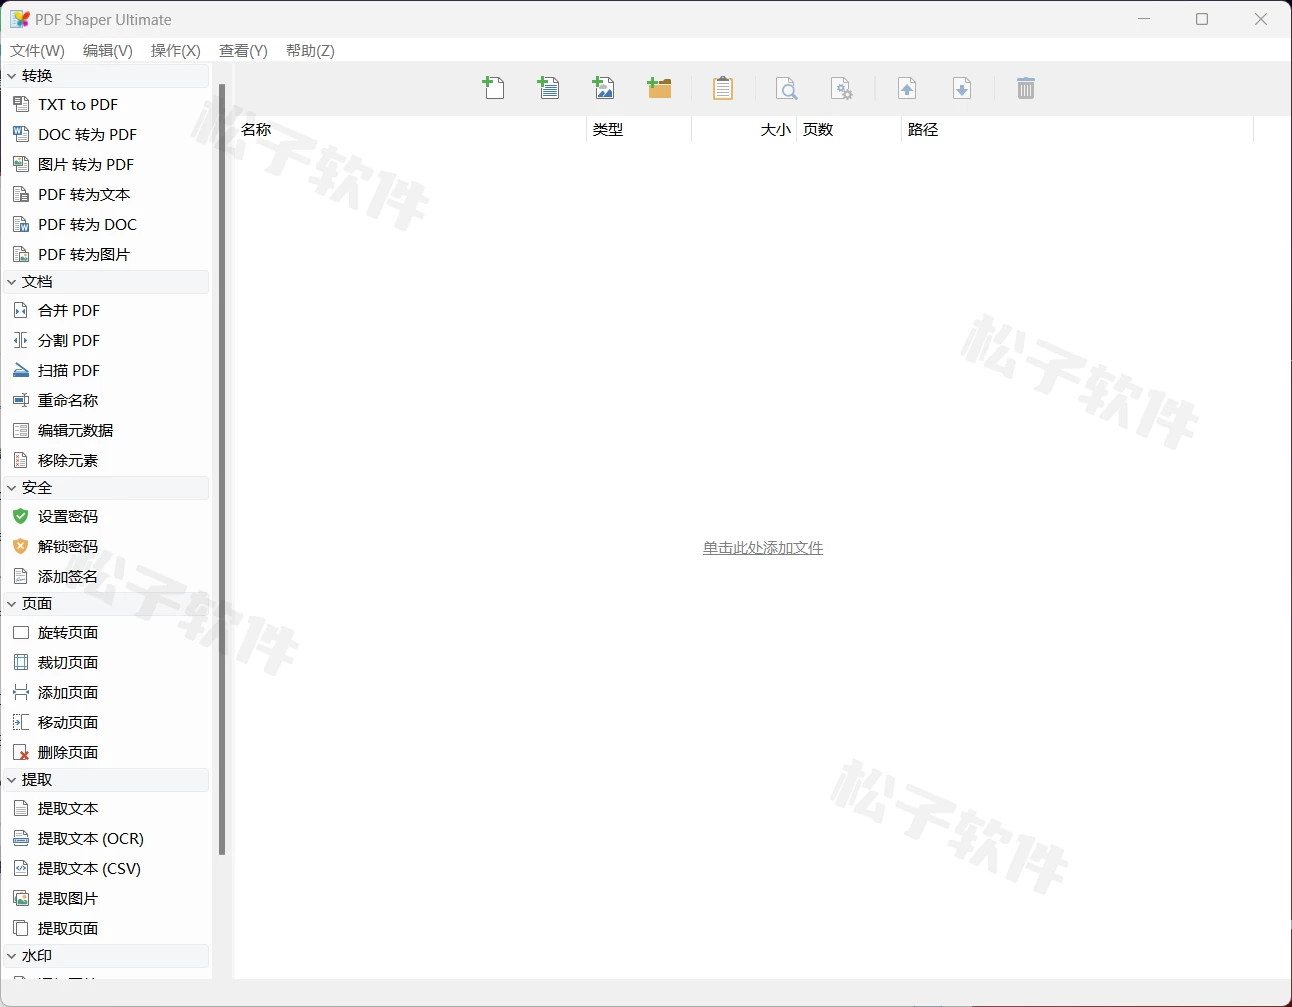Sort by the 大小 column header
Image resolution: width=1292 pixels, height=1007 pixels.
click(744, 130)
